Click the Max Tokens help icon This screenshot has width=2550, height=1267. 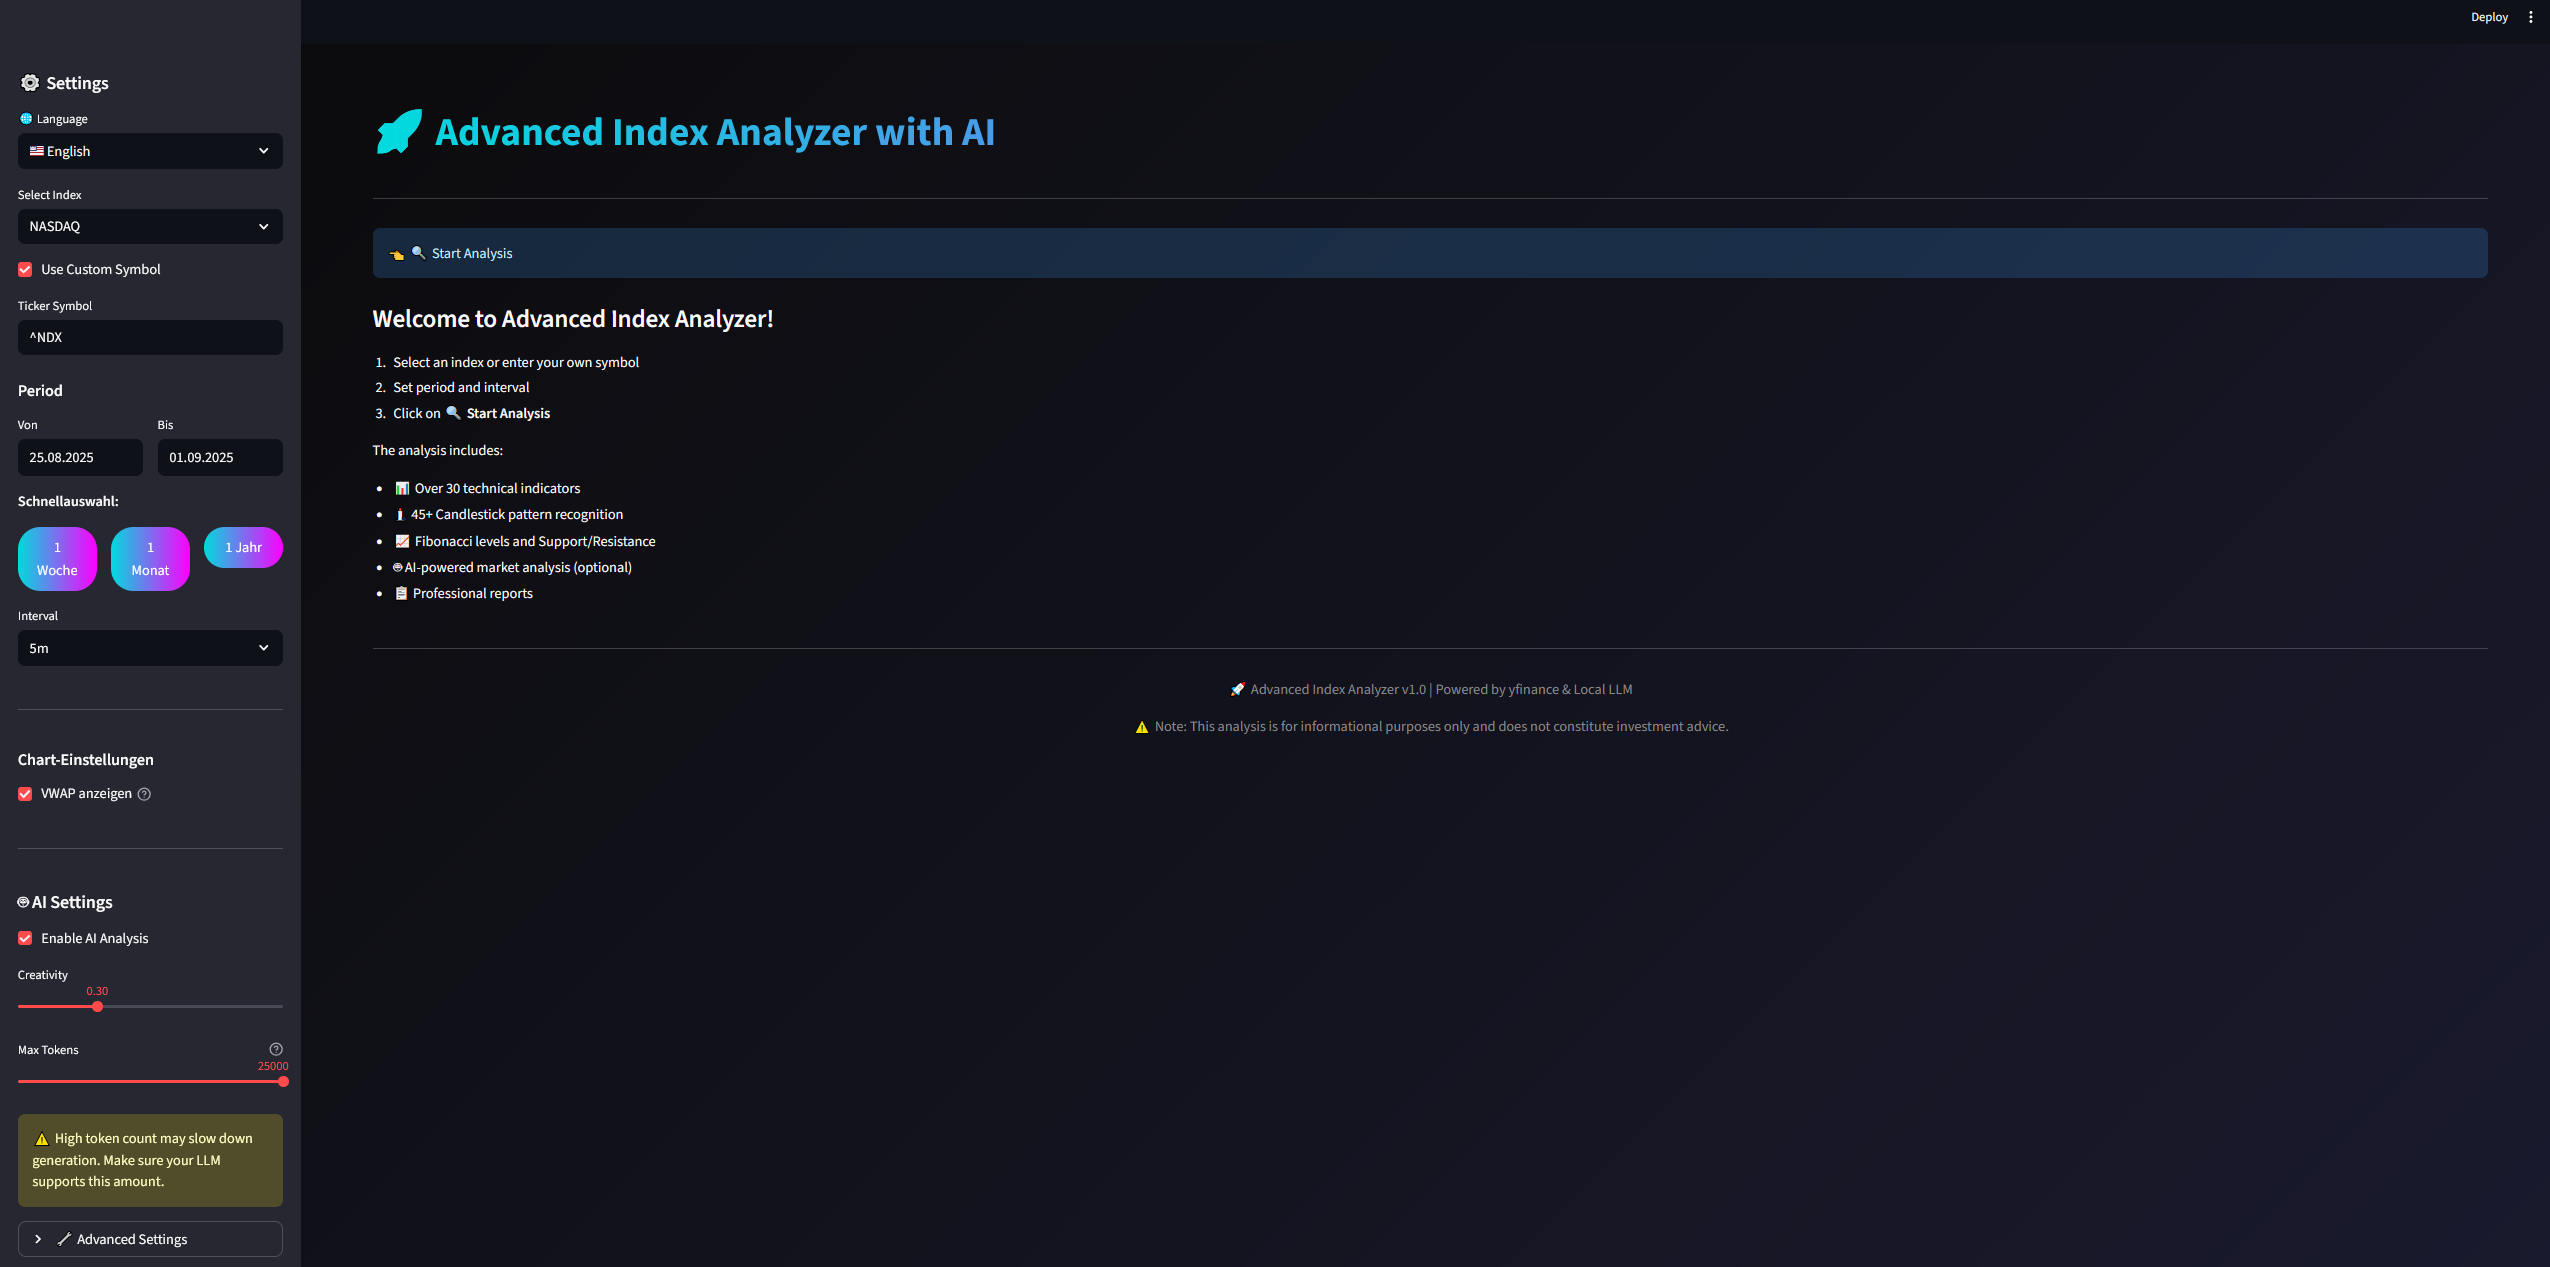click(x=276, y=1049)
